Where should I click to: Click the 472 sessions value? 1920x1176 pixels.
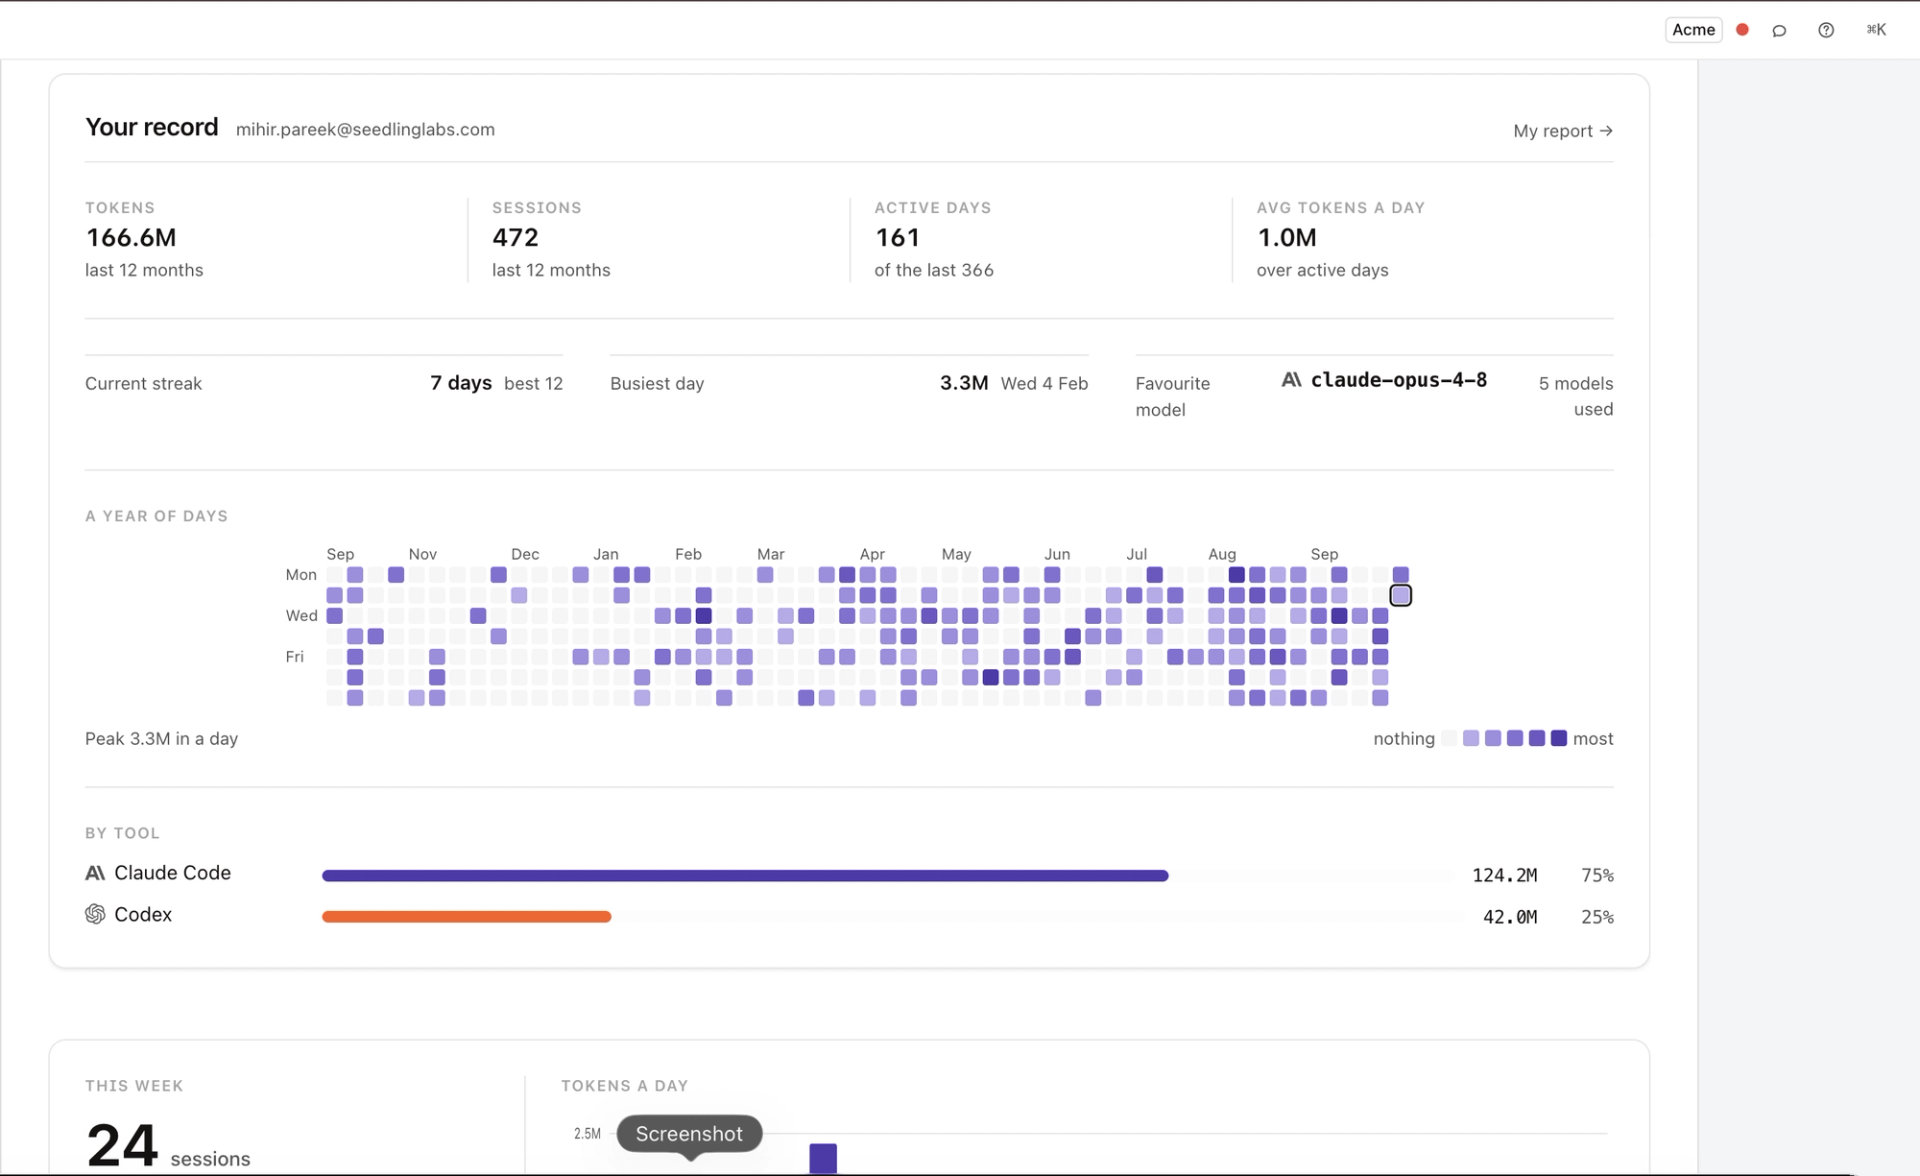515,238
